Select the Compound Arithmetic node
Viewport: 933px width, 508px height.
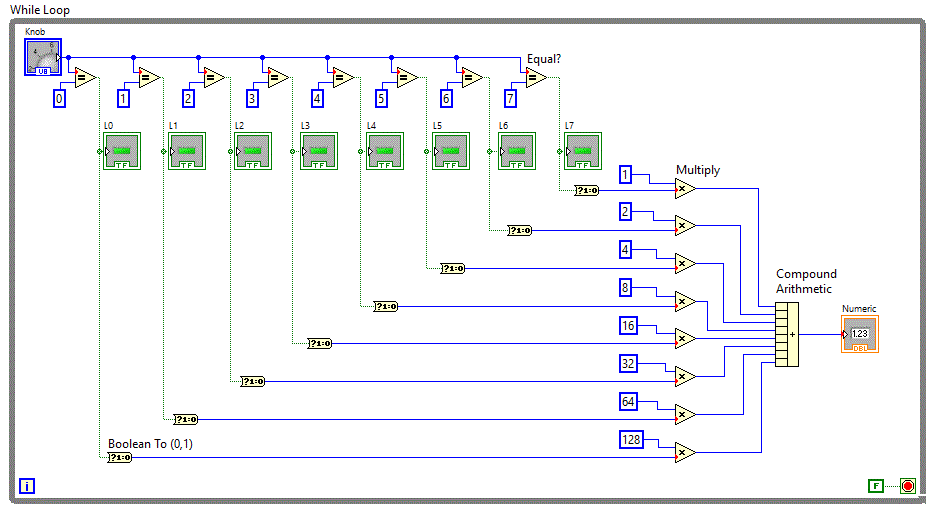(787, 334)
